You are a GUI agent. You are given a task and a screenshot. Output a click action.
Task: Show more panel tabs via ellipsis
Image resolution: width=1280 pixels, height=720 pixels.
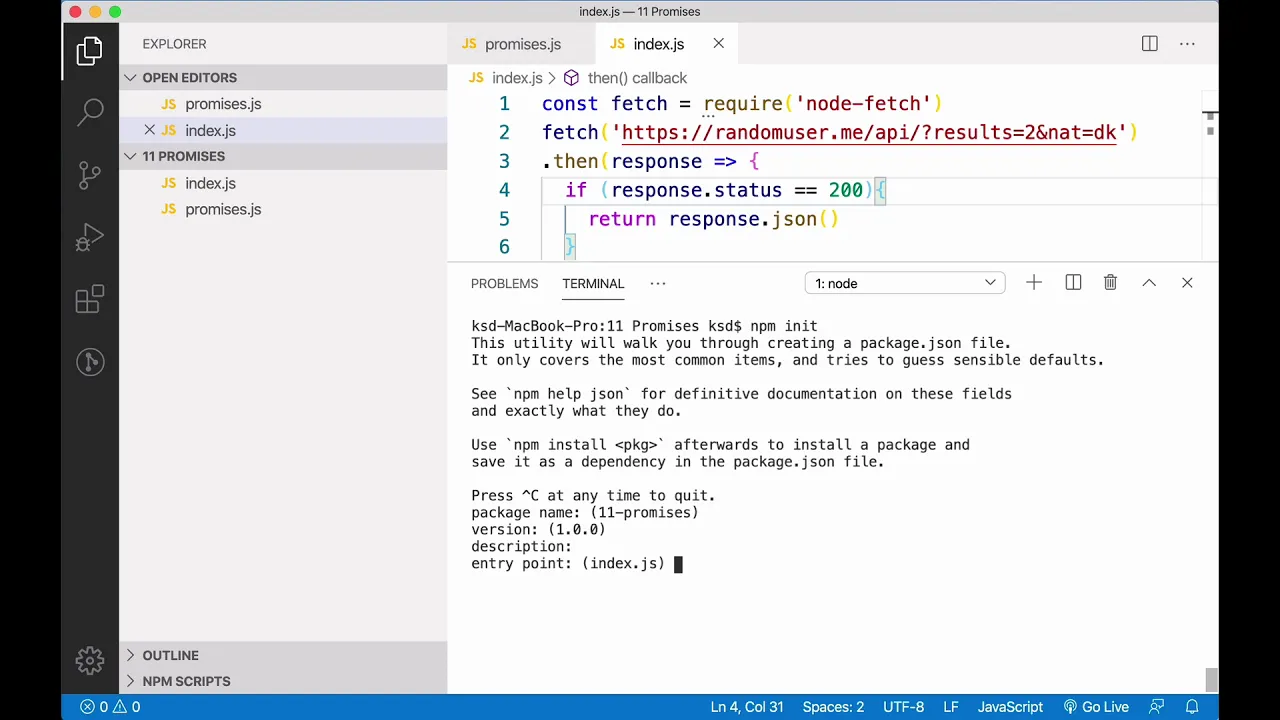coord(658,283)
